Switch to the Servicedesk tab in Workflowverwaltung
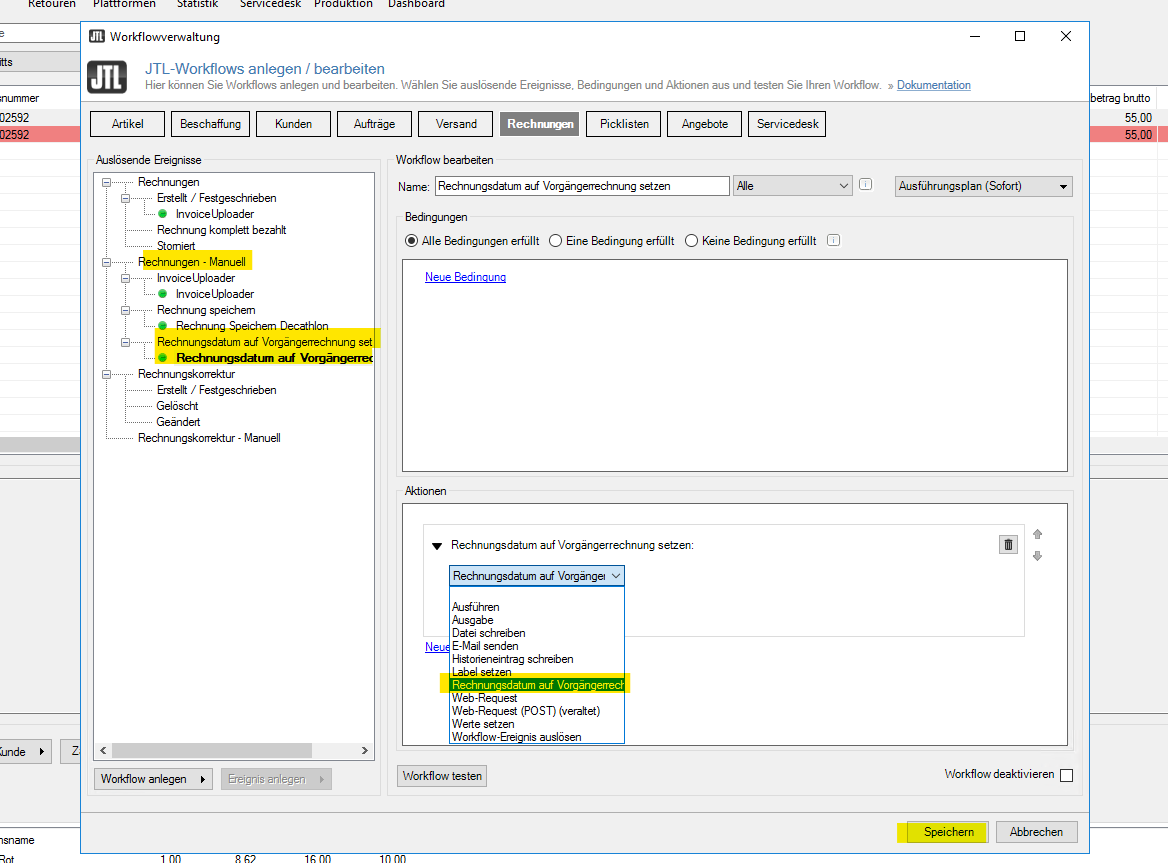Image resolution: width=1168 pixels, height=863 pixels. 787,124
